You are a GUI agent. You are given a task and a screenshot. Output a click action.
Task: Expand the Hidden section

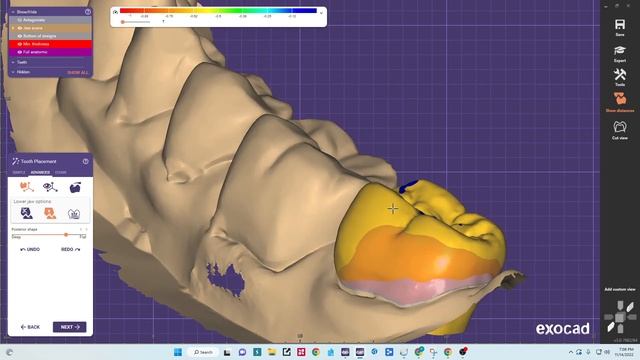pos(13,72)
